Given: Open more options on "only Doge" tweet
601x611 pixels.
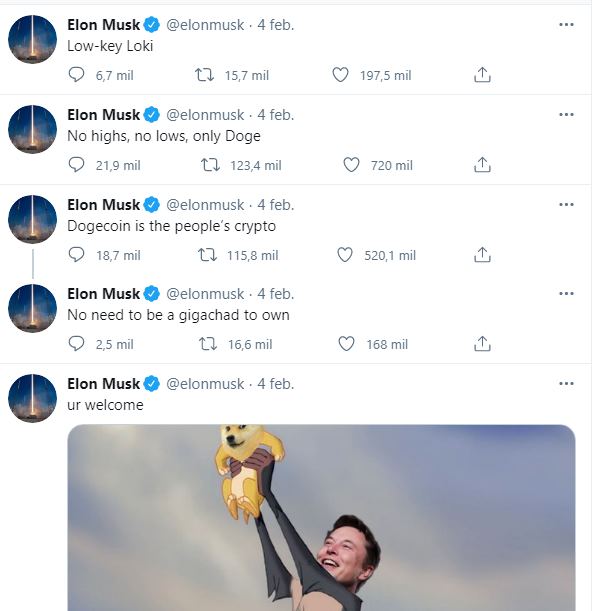Looking at the screenshot, I should 567,114.
